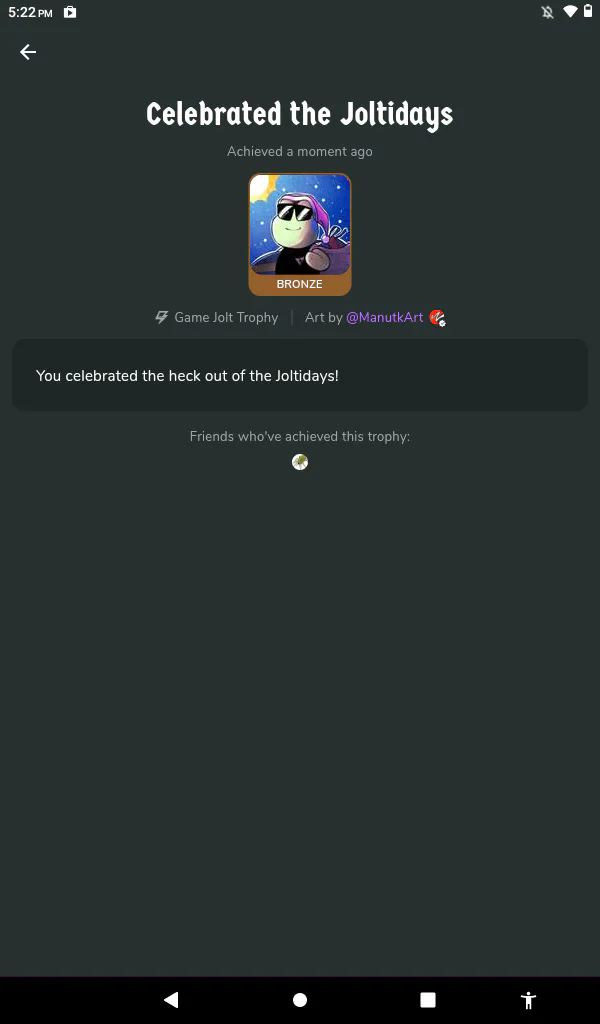
Task: Tap ManutkArt's small avatar icon
Action: tap(437, 318)
